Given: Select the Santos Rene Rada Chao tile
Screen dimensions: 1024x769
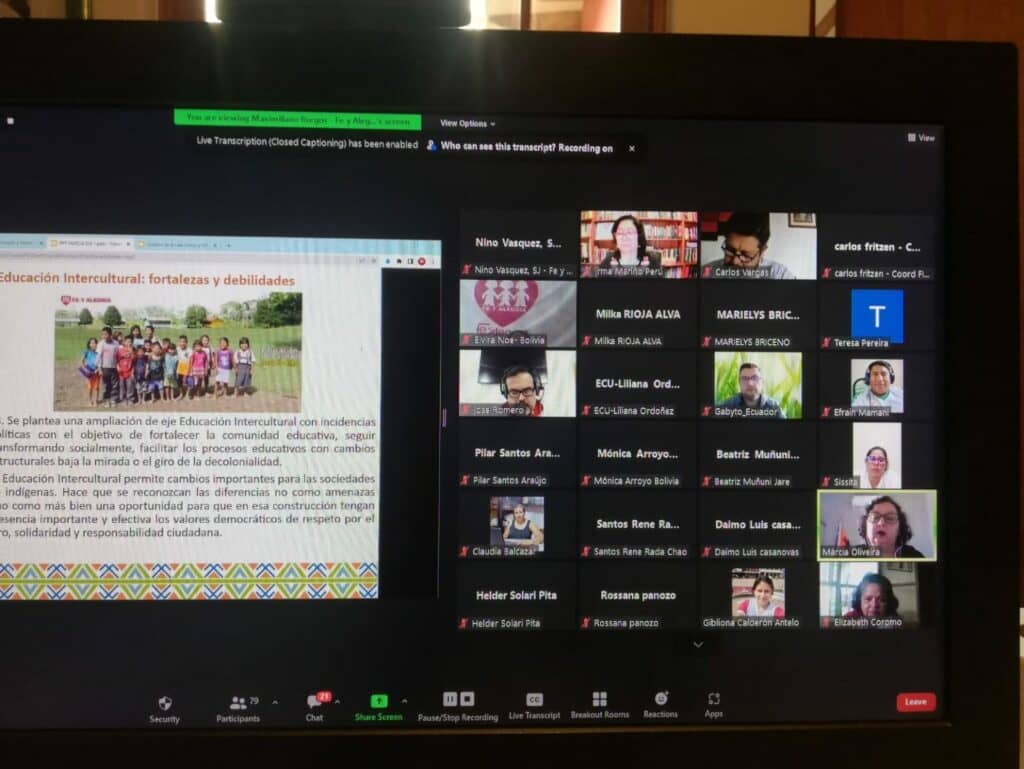Looking at the screenshot, I should 638,526.
